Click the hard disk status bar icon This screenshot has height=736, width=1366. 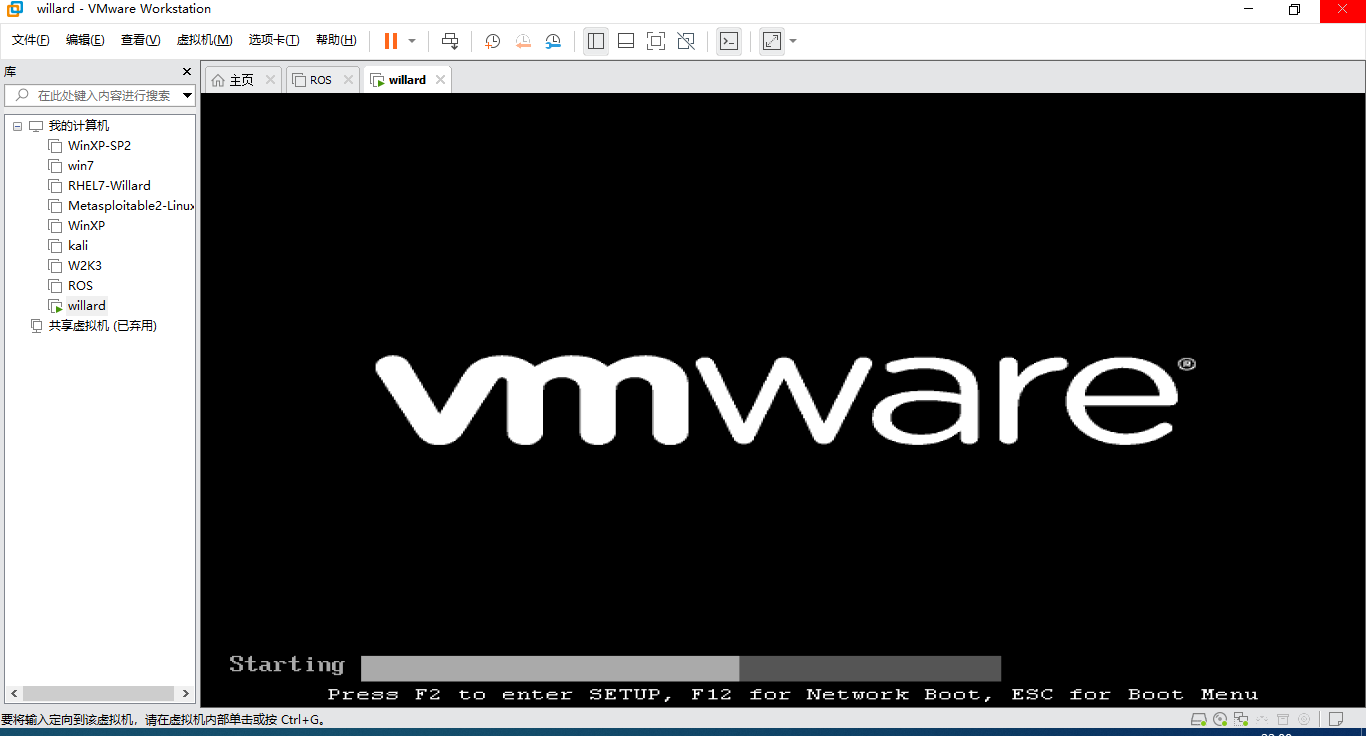tap(1199, 719)
